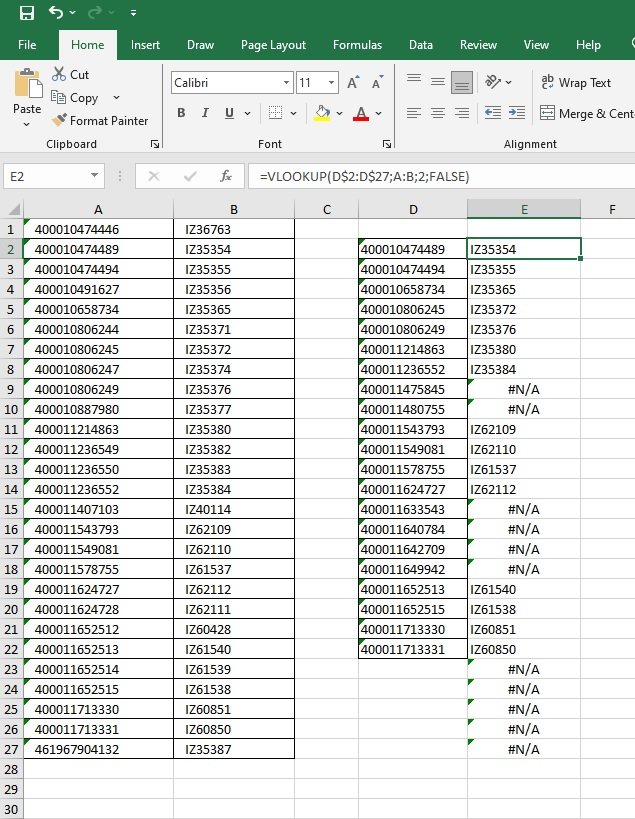Click Merge & Center button
635x819 pixels.
coord(587,113)
